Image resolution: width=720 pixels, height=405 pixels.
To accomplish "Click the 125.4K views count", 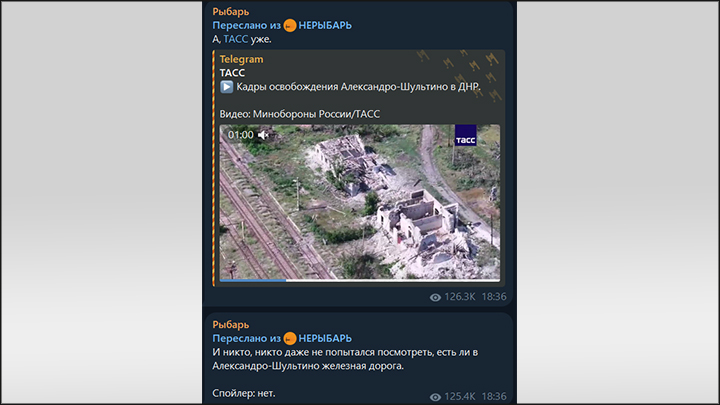I will [x=460, y=397].
